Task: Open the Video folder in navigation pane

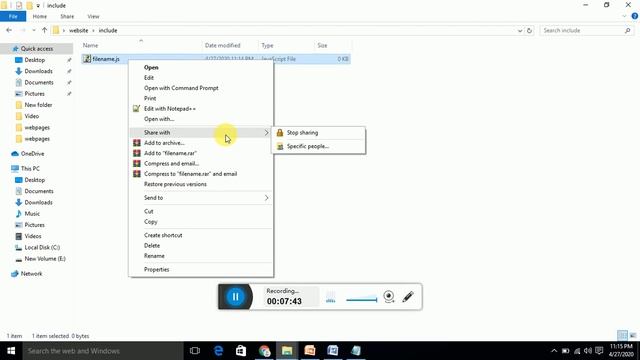Action: (x=31, y=116)
